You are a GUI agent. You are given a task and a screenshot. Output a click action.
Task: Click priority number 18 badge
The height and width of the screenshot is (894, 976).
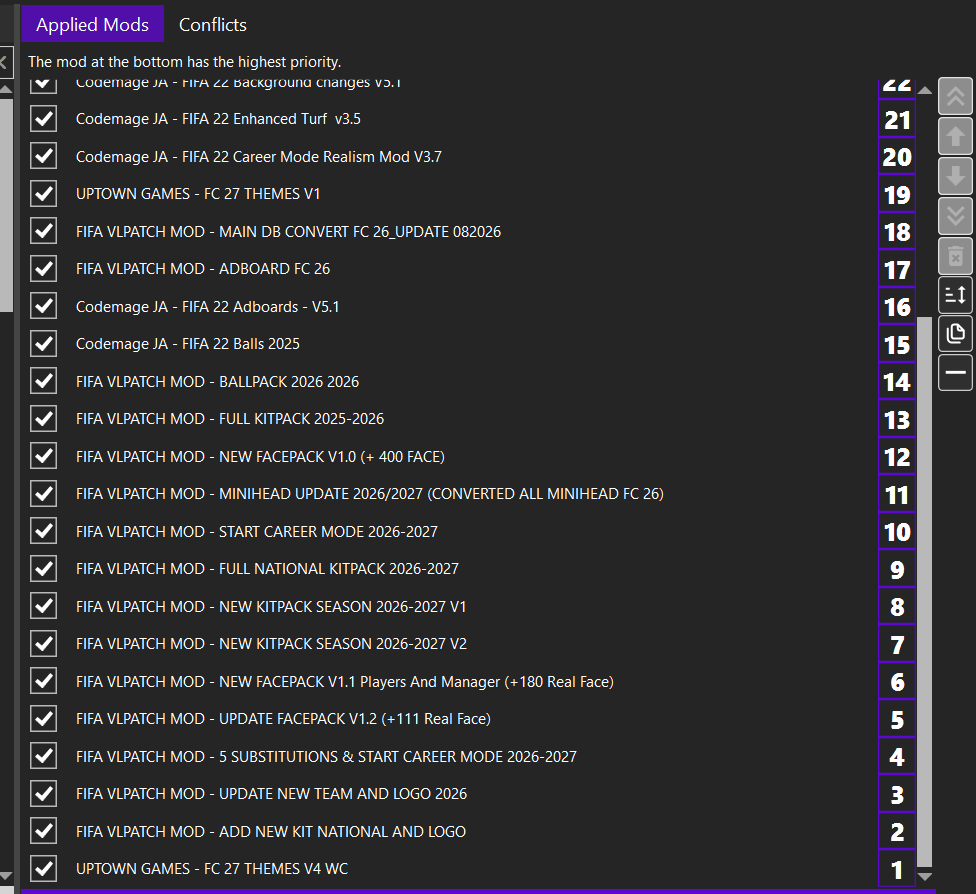897,232
